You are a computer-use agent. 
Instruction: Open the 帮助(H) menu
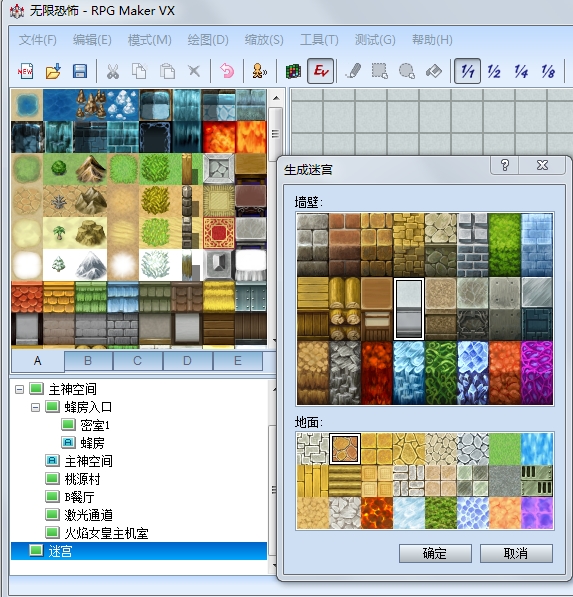[x=432, y=40]
